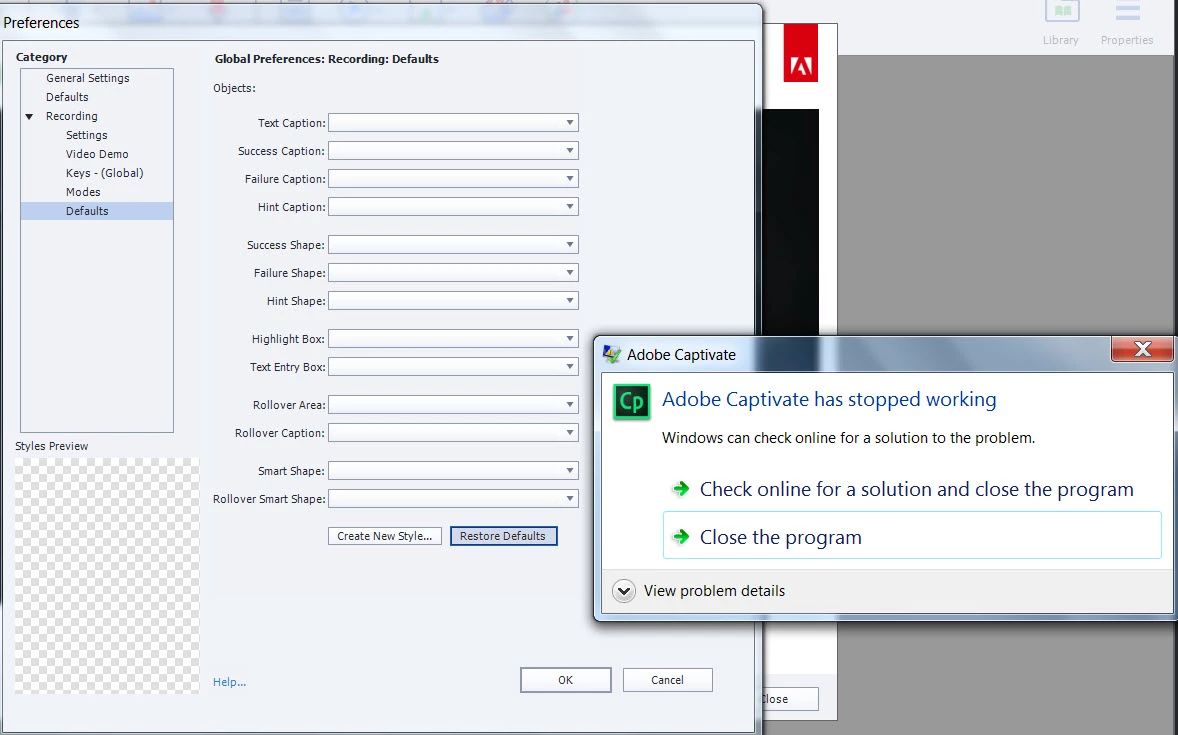This screenshot has height=735, width=1178.
Task: Open Hint Shape style dropdown
Action: coord(453,301)
